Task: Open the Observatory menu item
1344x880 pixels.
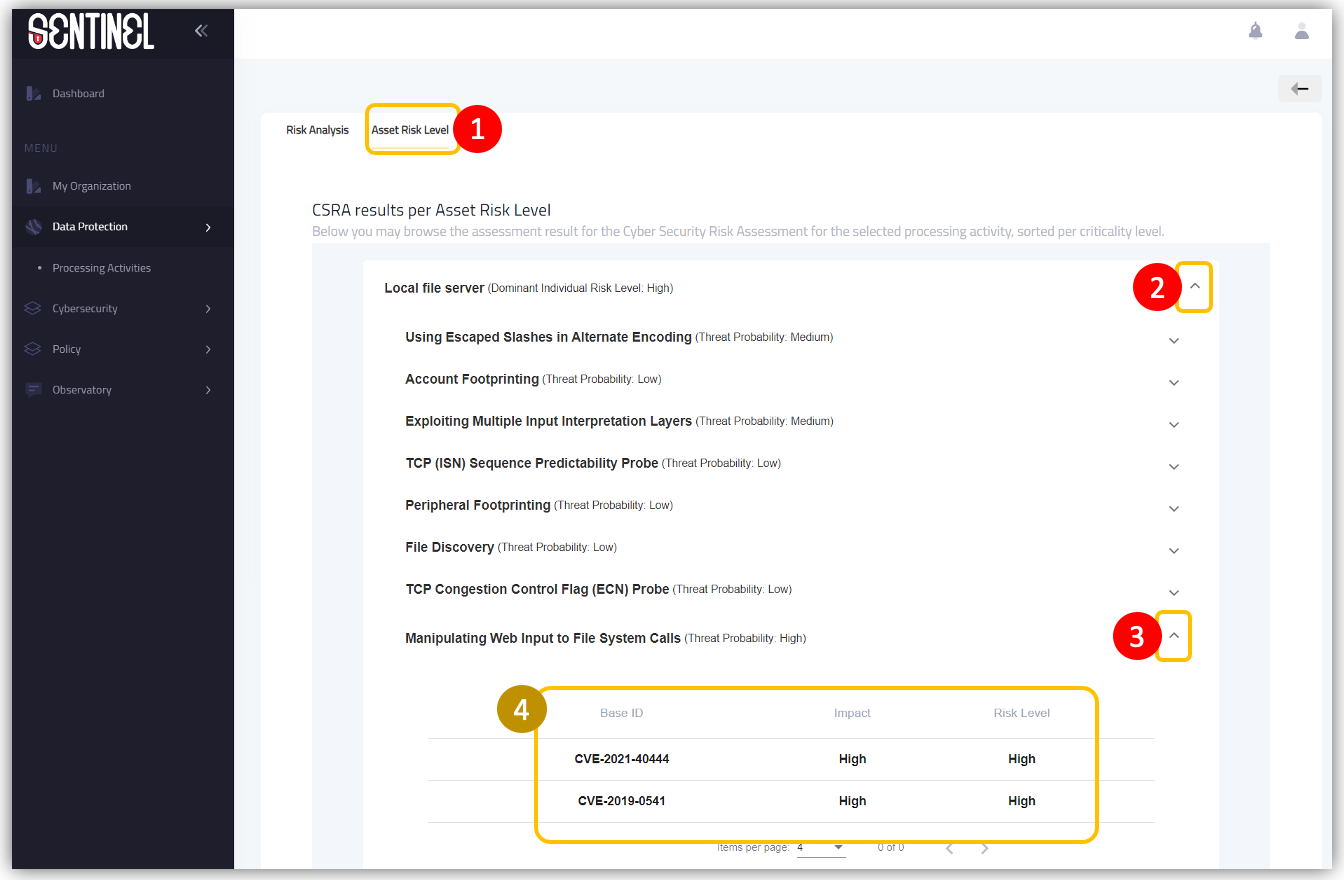Action: click(x=82, y=390)
